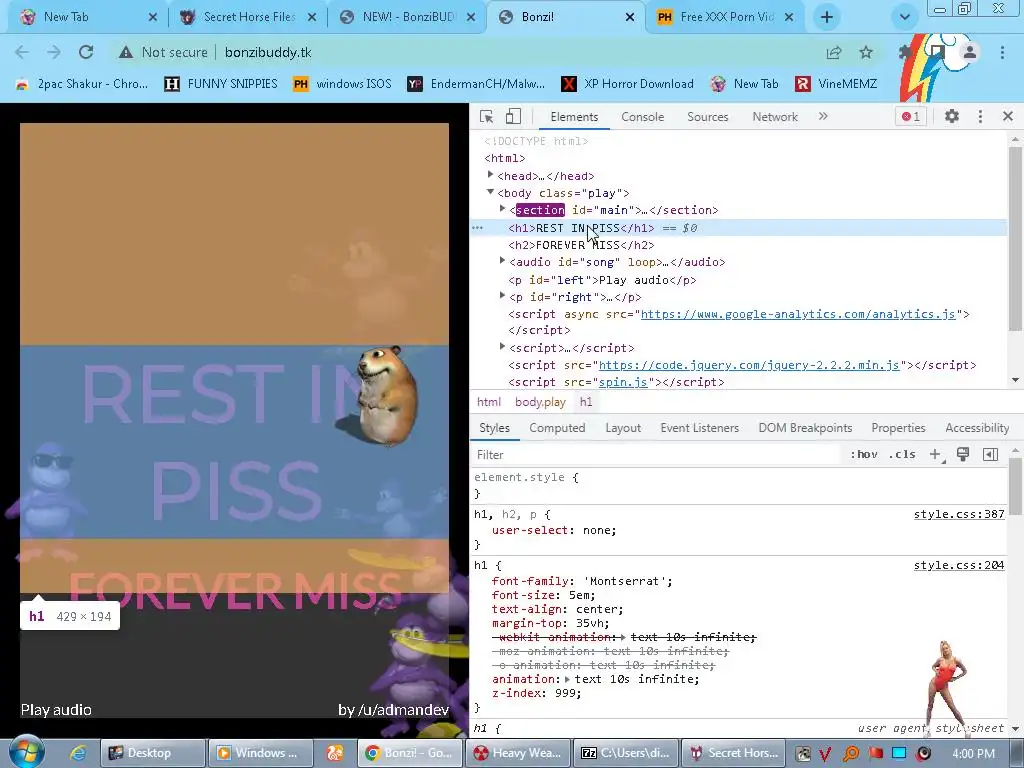Click the body.play breadcrumb
1024x768 pixels.
[540, 402]
